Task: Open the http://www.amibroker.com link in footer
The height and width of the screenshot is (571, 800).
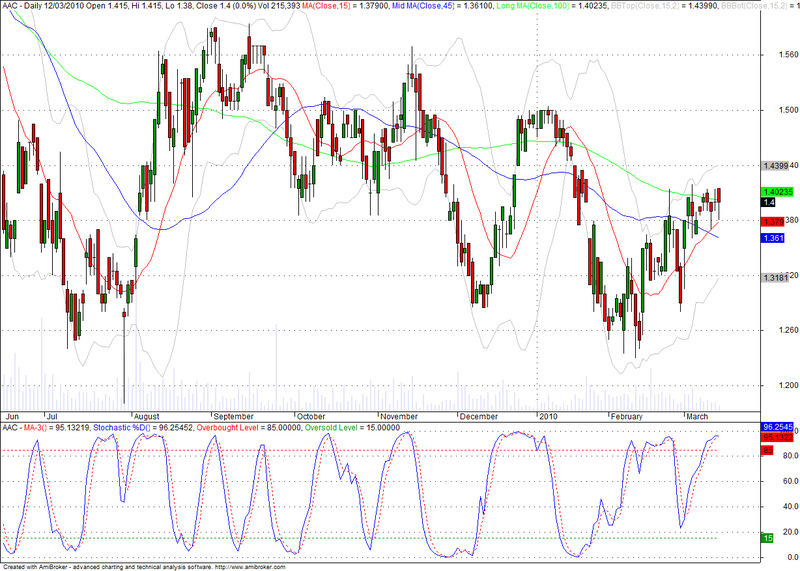Action: click(250, 567)
